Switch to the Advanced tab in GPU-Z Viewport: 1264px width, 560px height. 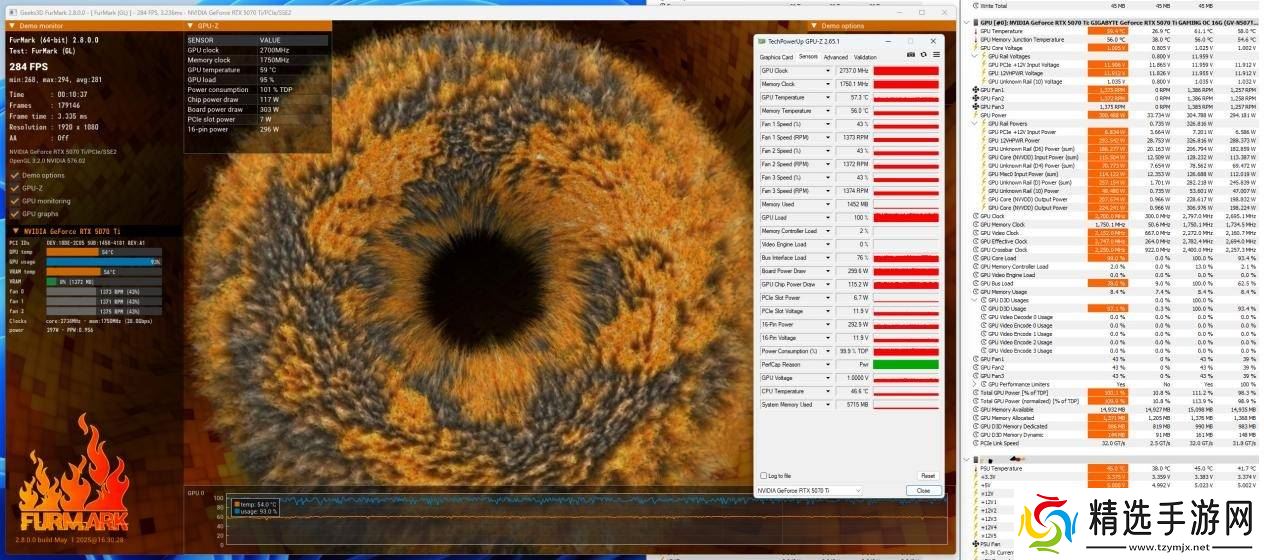(835, 57)
